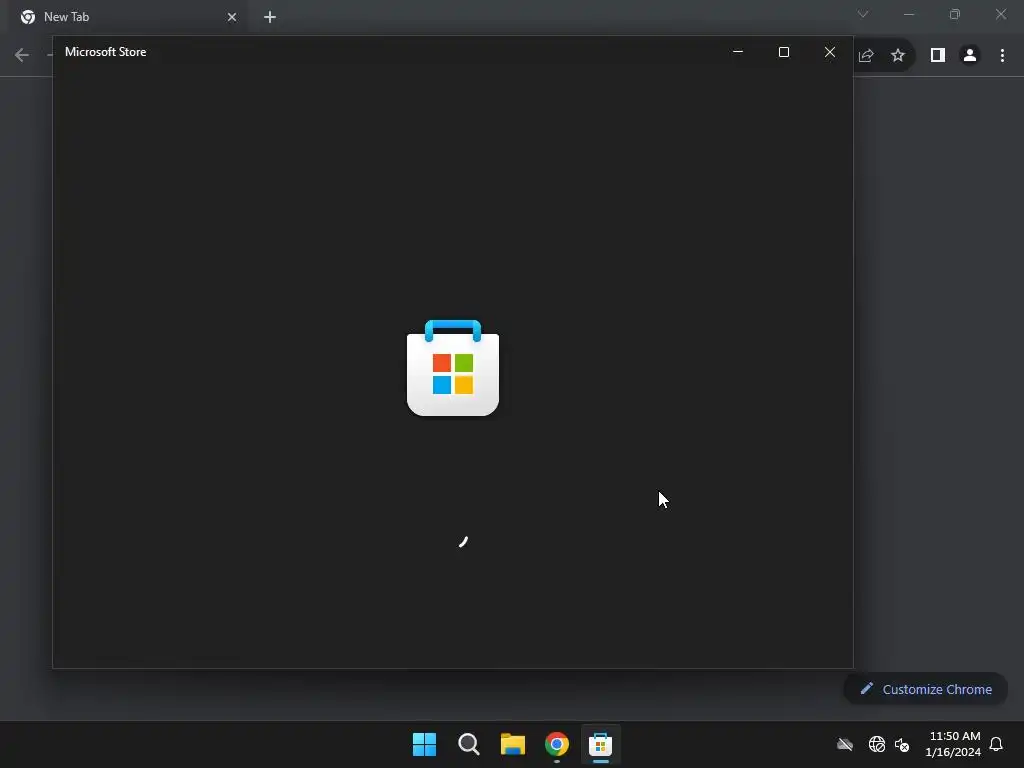Show the clock and date flyout
Viewport: 1024px width, 768px height.
[x=953, y=744]
